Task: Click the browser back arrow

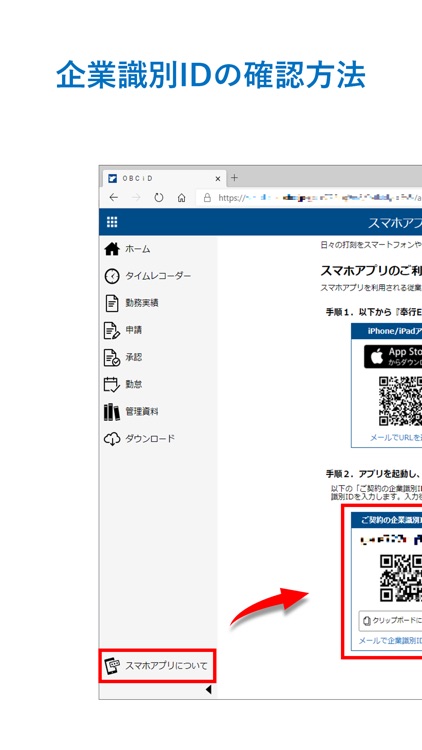Action: click(113, 198)
